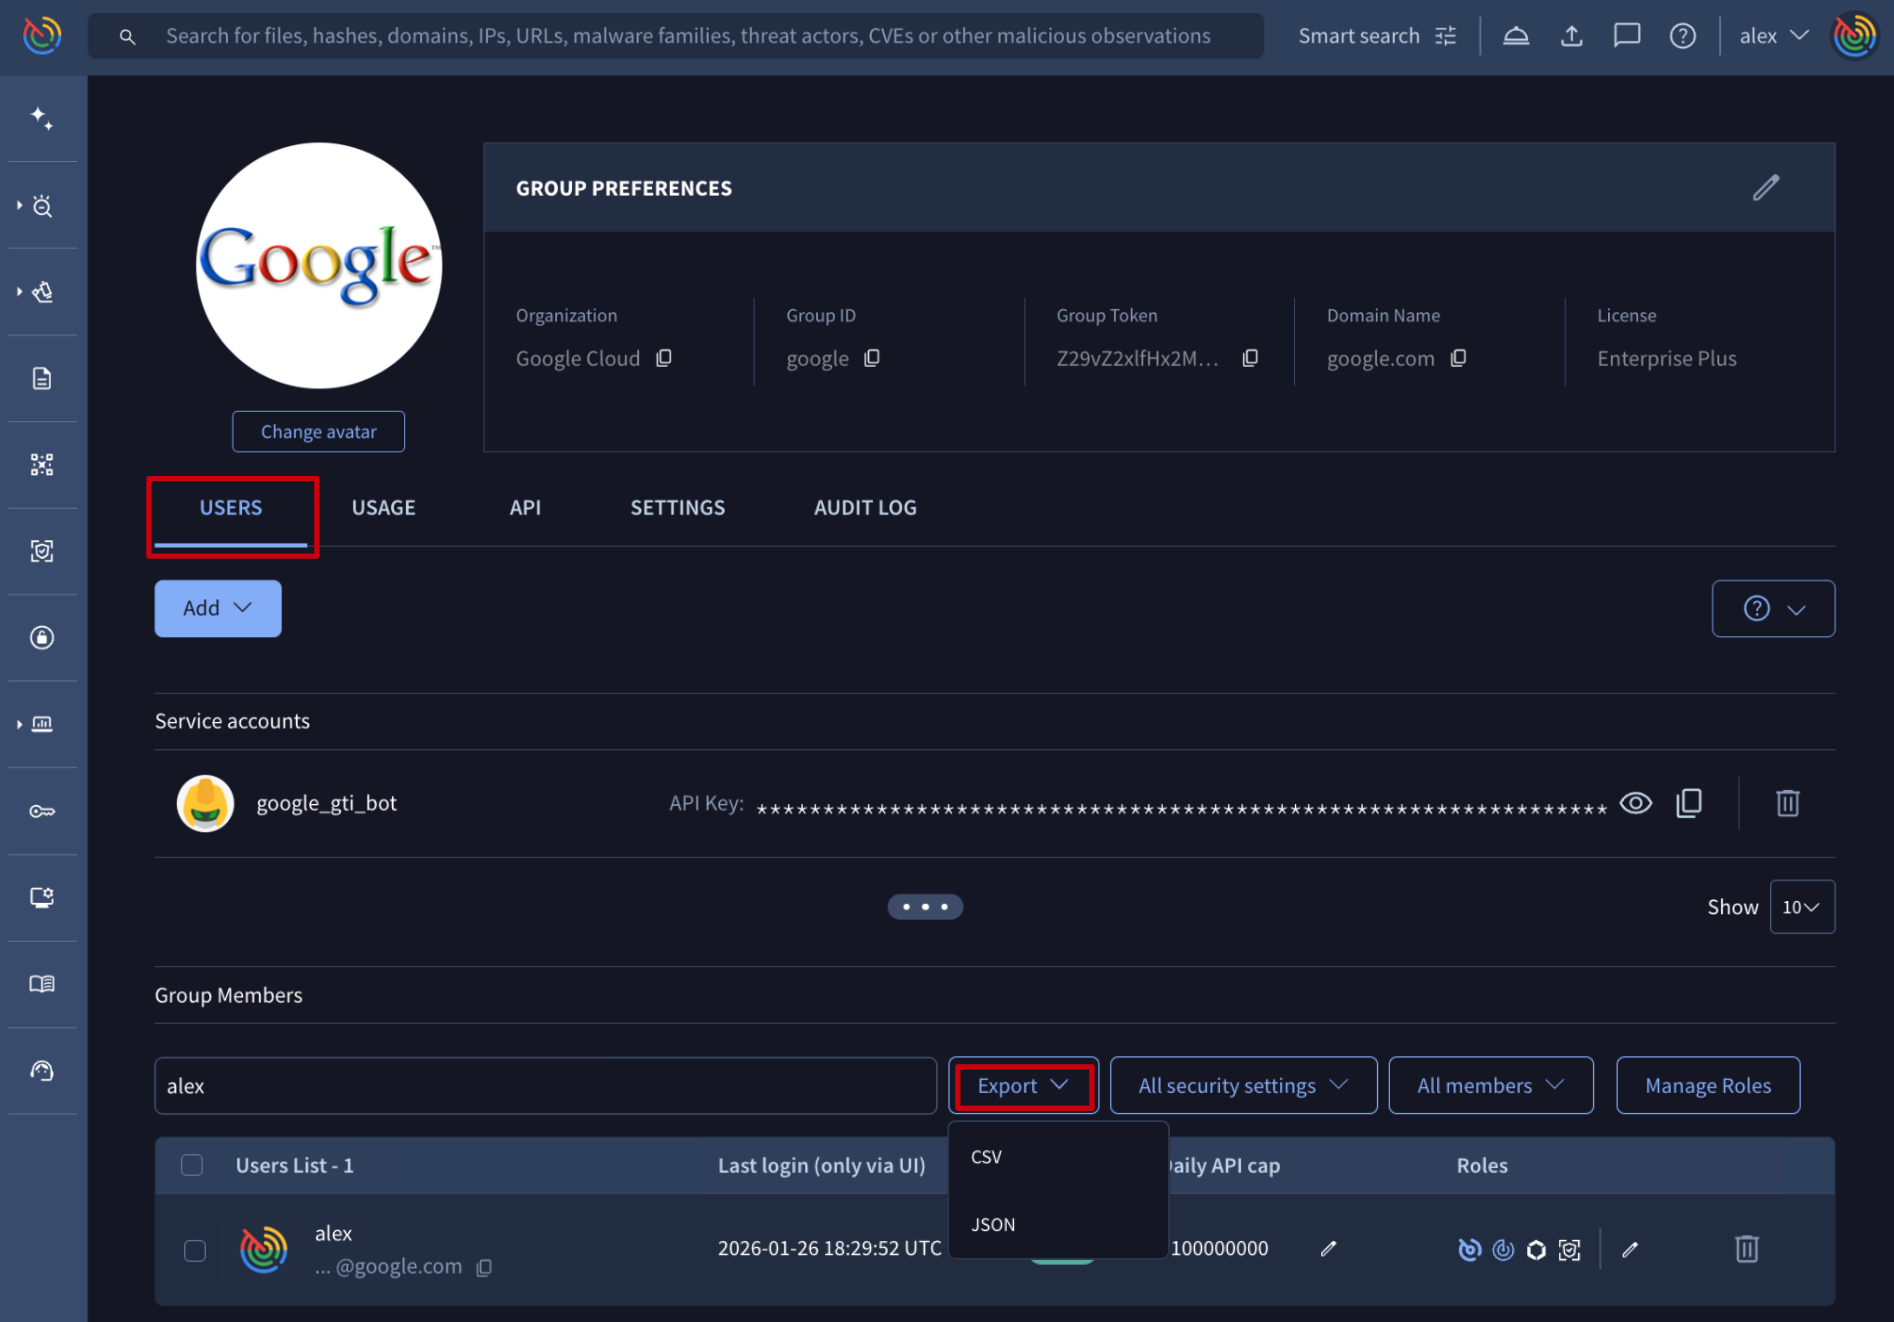Screen dimensions: 1894x1322
Task: Open the gauge icon in sidebar
Action: 42,1071
